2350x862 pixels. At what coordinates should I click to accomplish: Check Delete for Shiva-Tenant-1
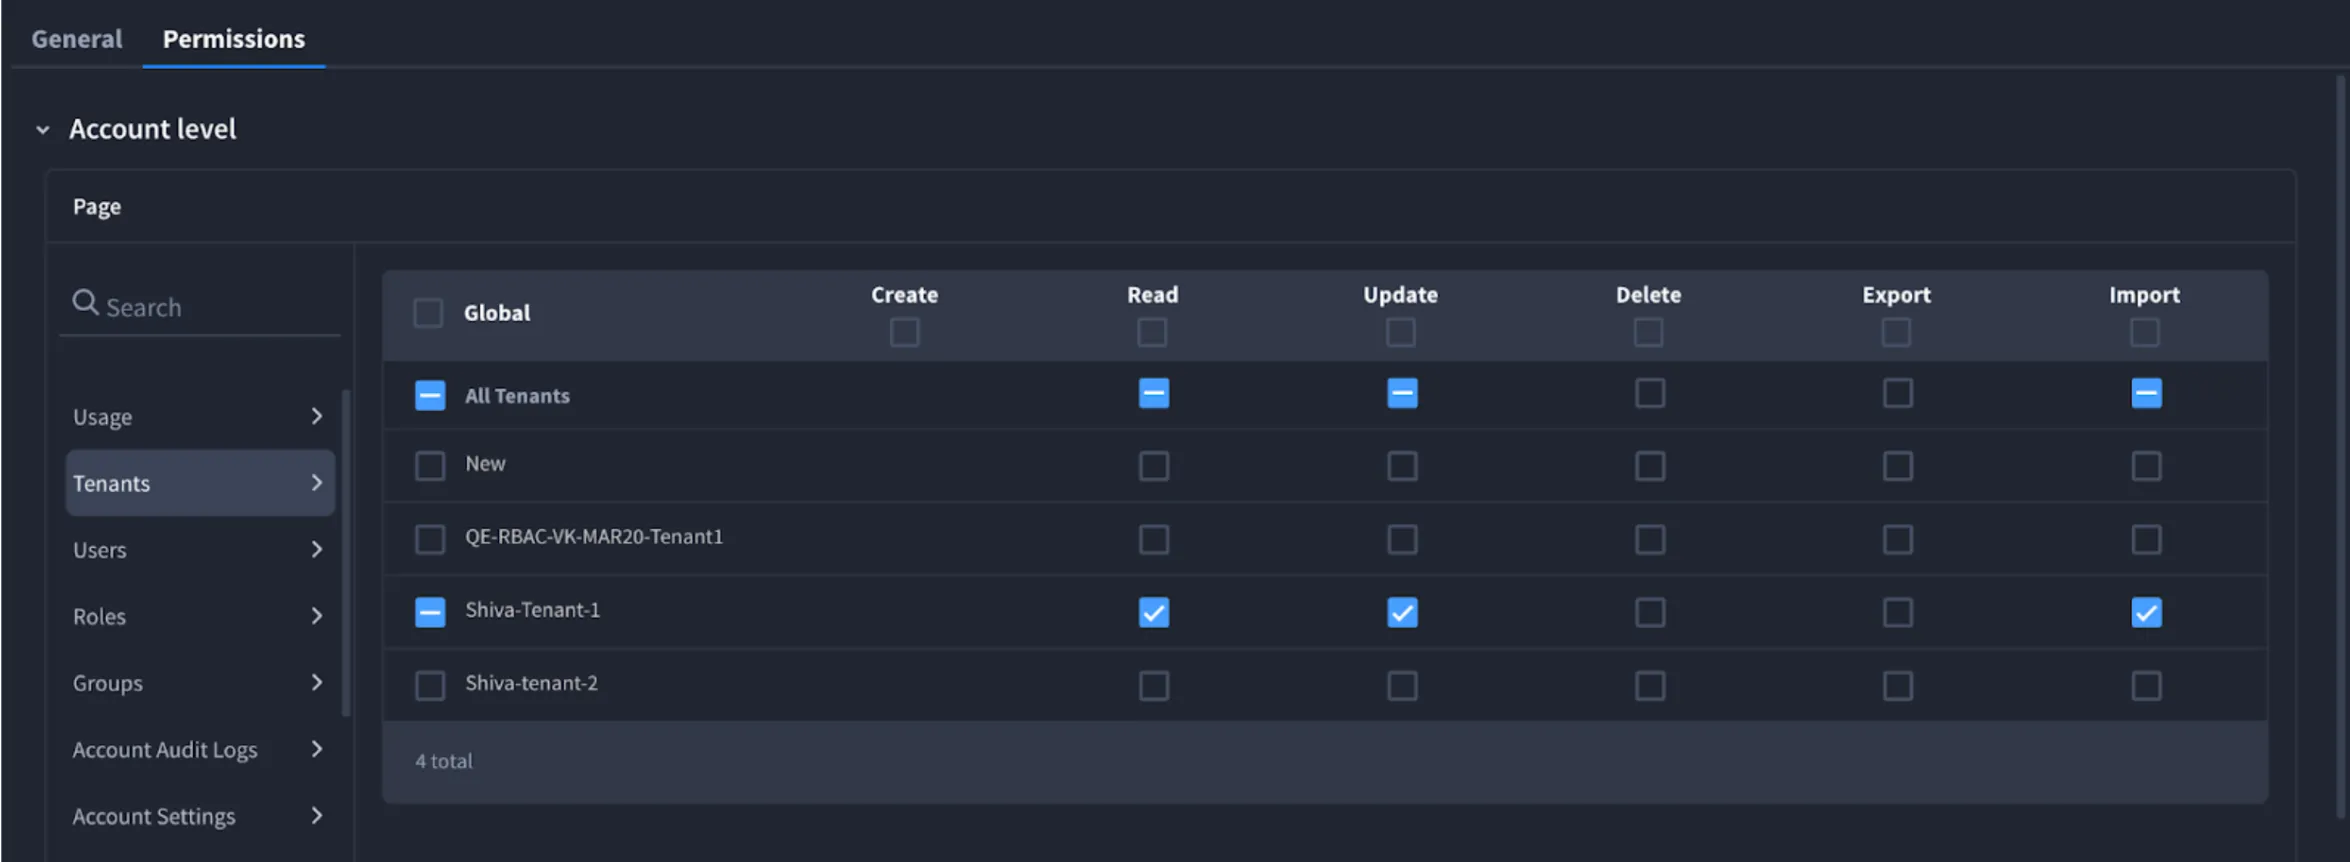(1650, 612)
